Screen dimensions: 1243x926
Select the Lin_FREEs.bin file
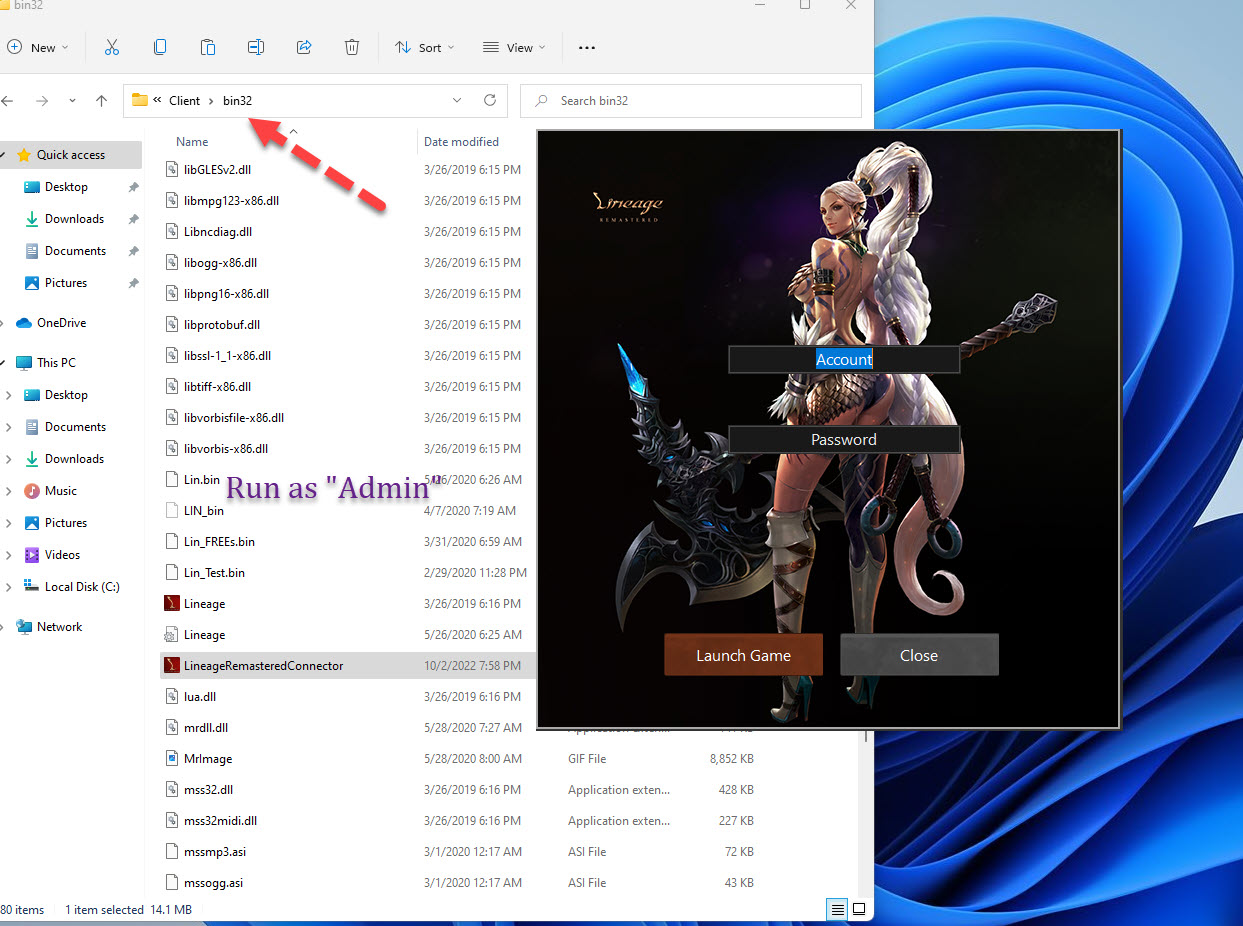click(219, 542)
